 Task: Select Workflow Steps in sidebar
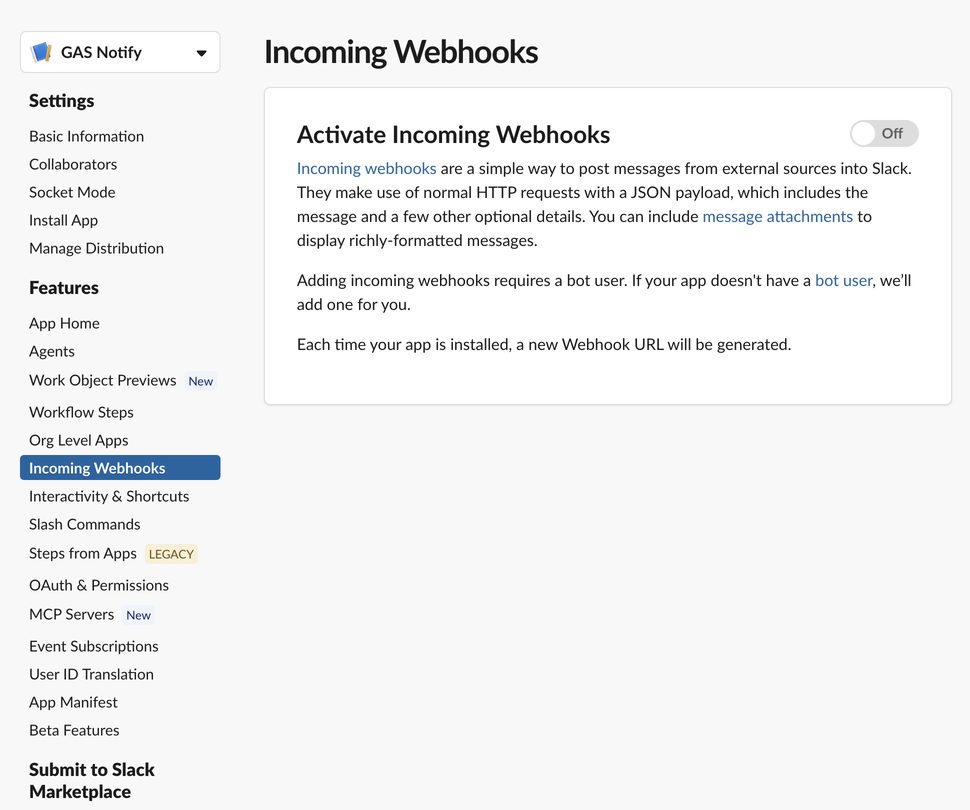(x=82, y=412)
